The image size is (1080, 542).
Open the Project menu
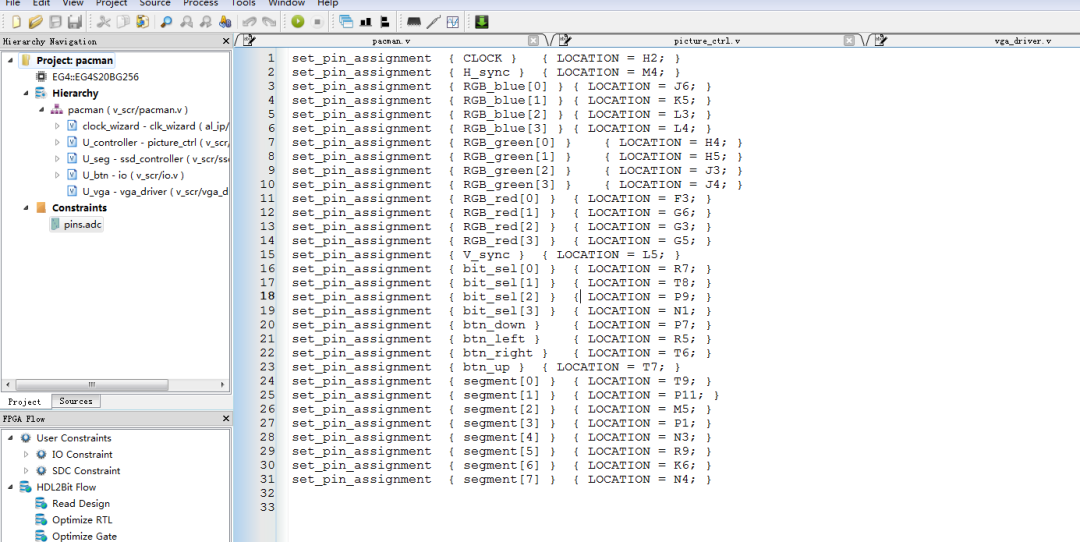pos(111,3)
